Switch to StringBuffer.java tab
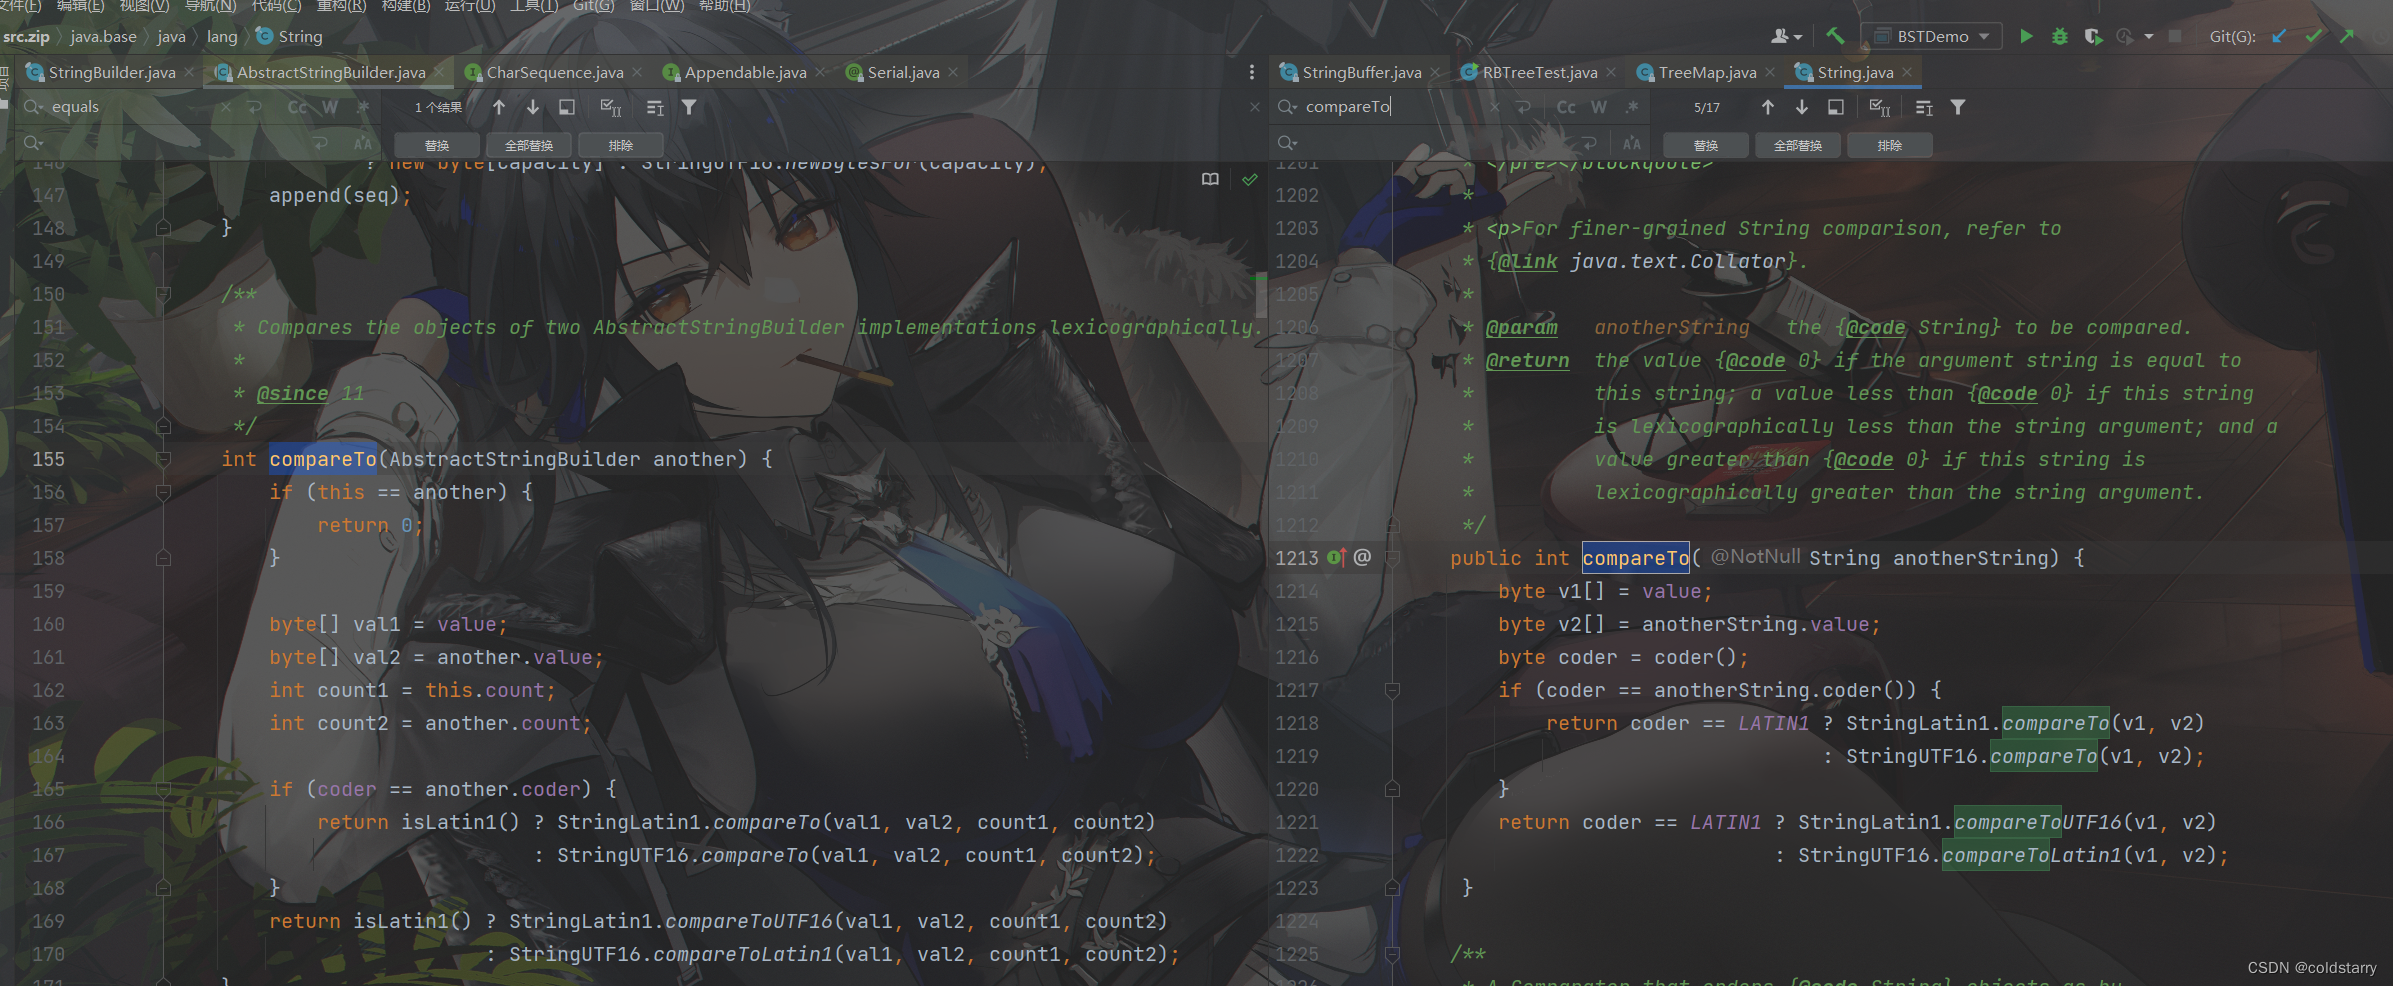Viewport: 2393px width, 986px height. point(1361,72)
